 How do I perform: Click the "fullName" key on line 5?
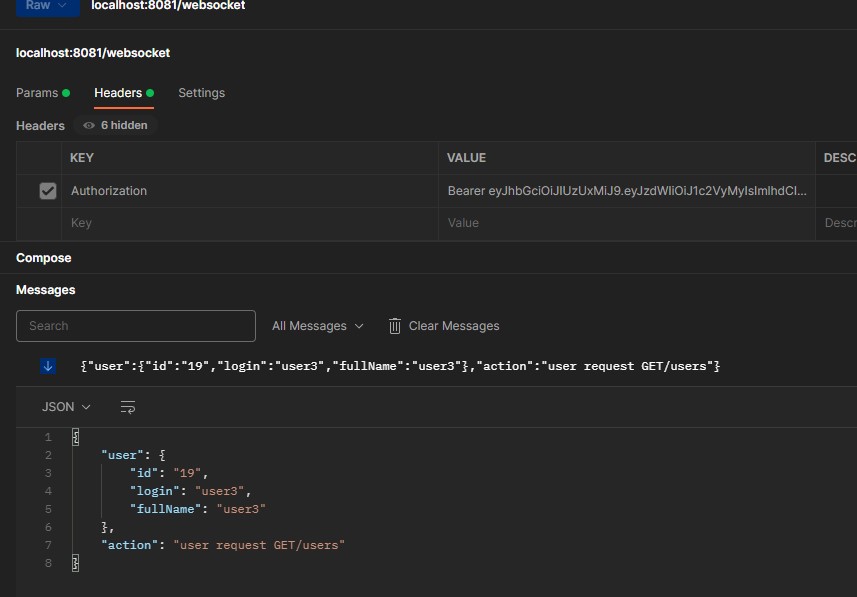[x=166, y=509]
